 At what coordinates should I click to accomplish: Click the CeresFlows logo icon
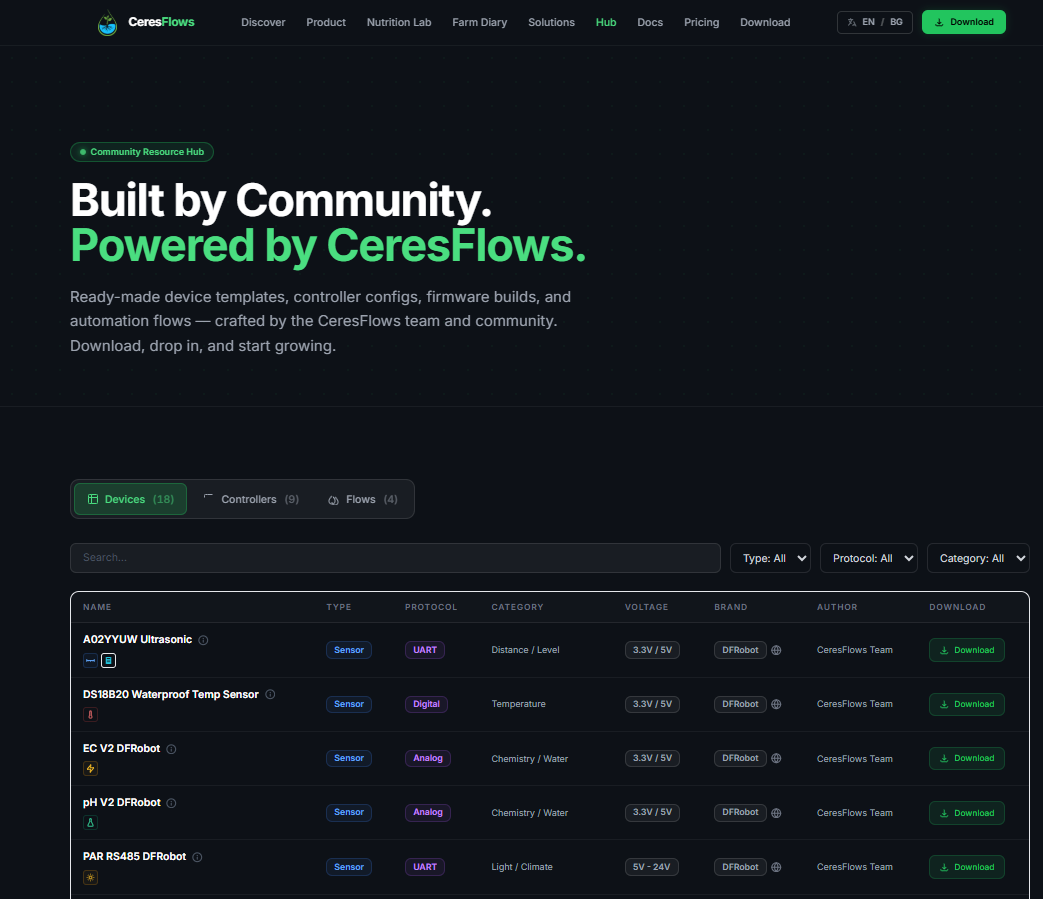tap(107, 23)
